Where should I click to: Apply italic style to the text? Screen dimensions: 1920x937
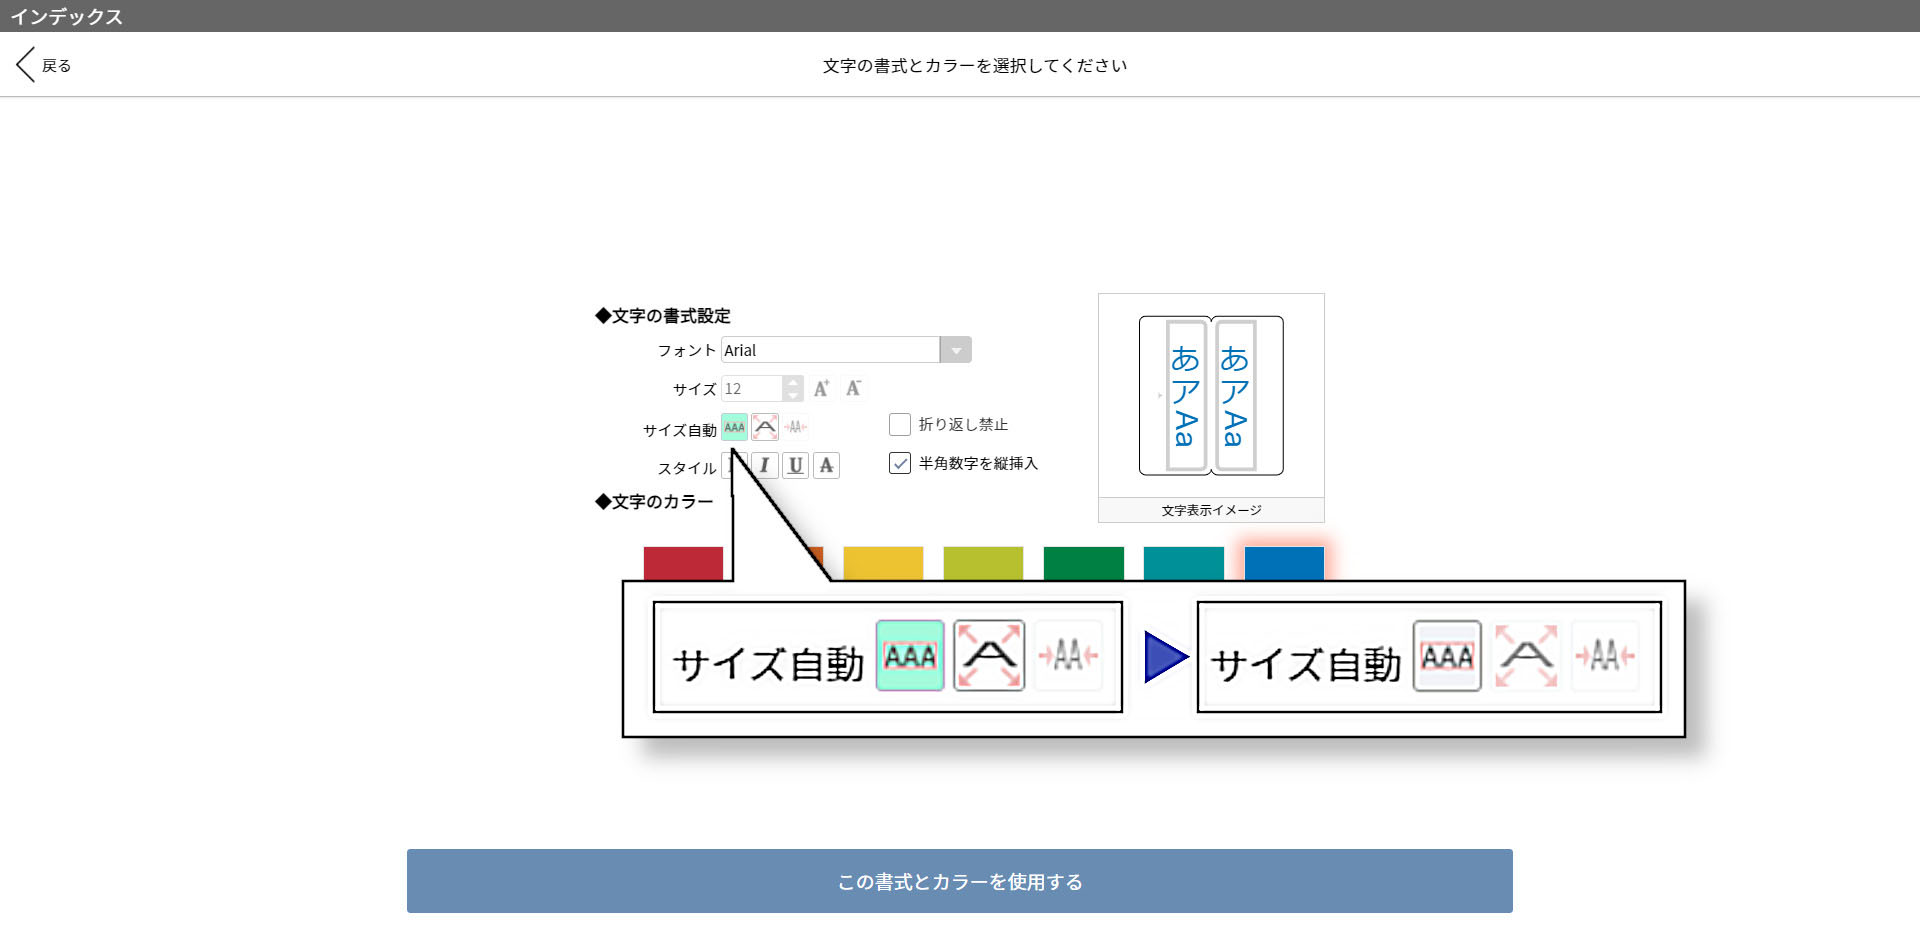coord(763,465)
